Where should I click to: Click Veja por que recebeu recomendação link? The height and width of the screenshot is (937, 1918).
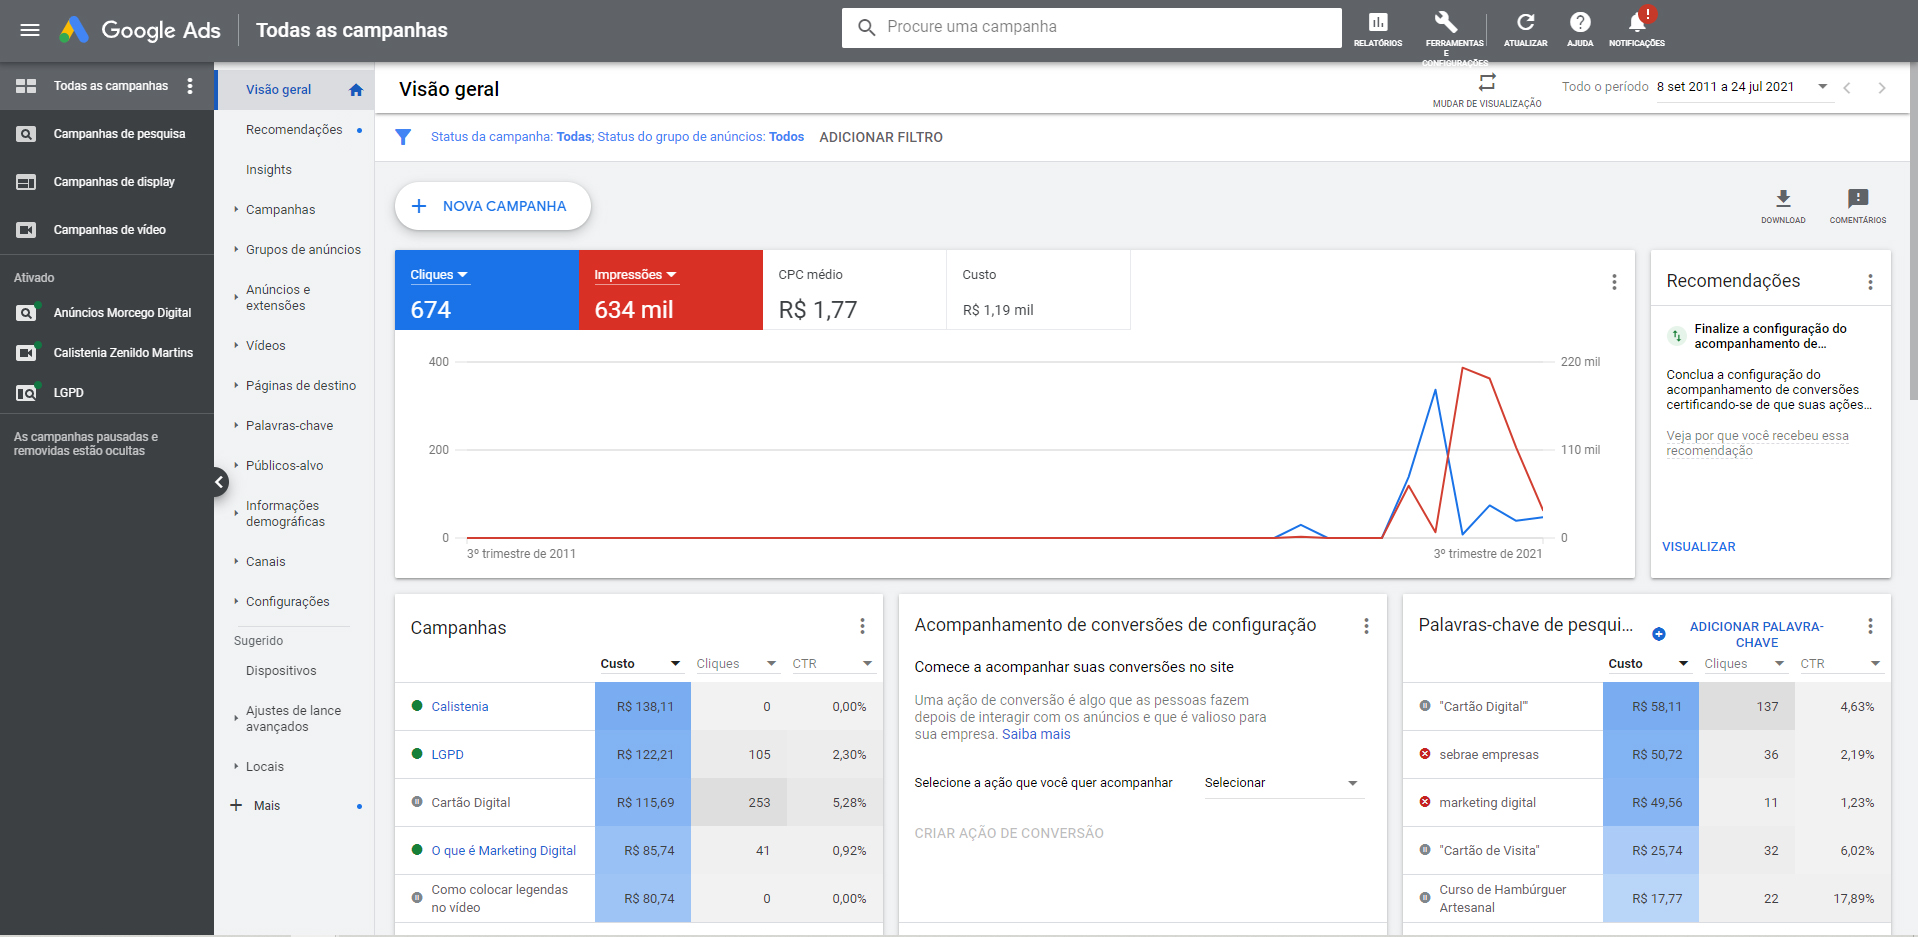[x=1757, y=443]
